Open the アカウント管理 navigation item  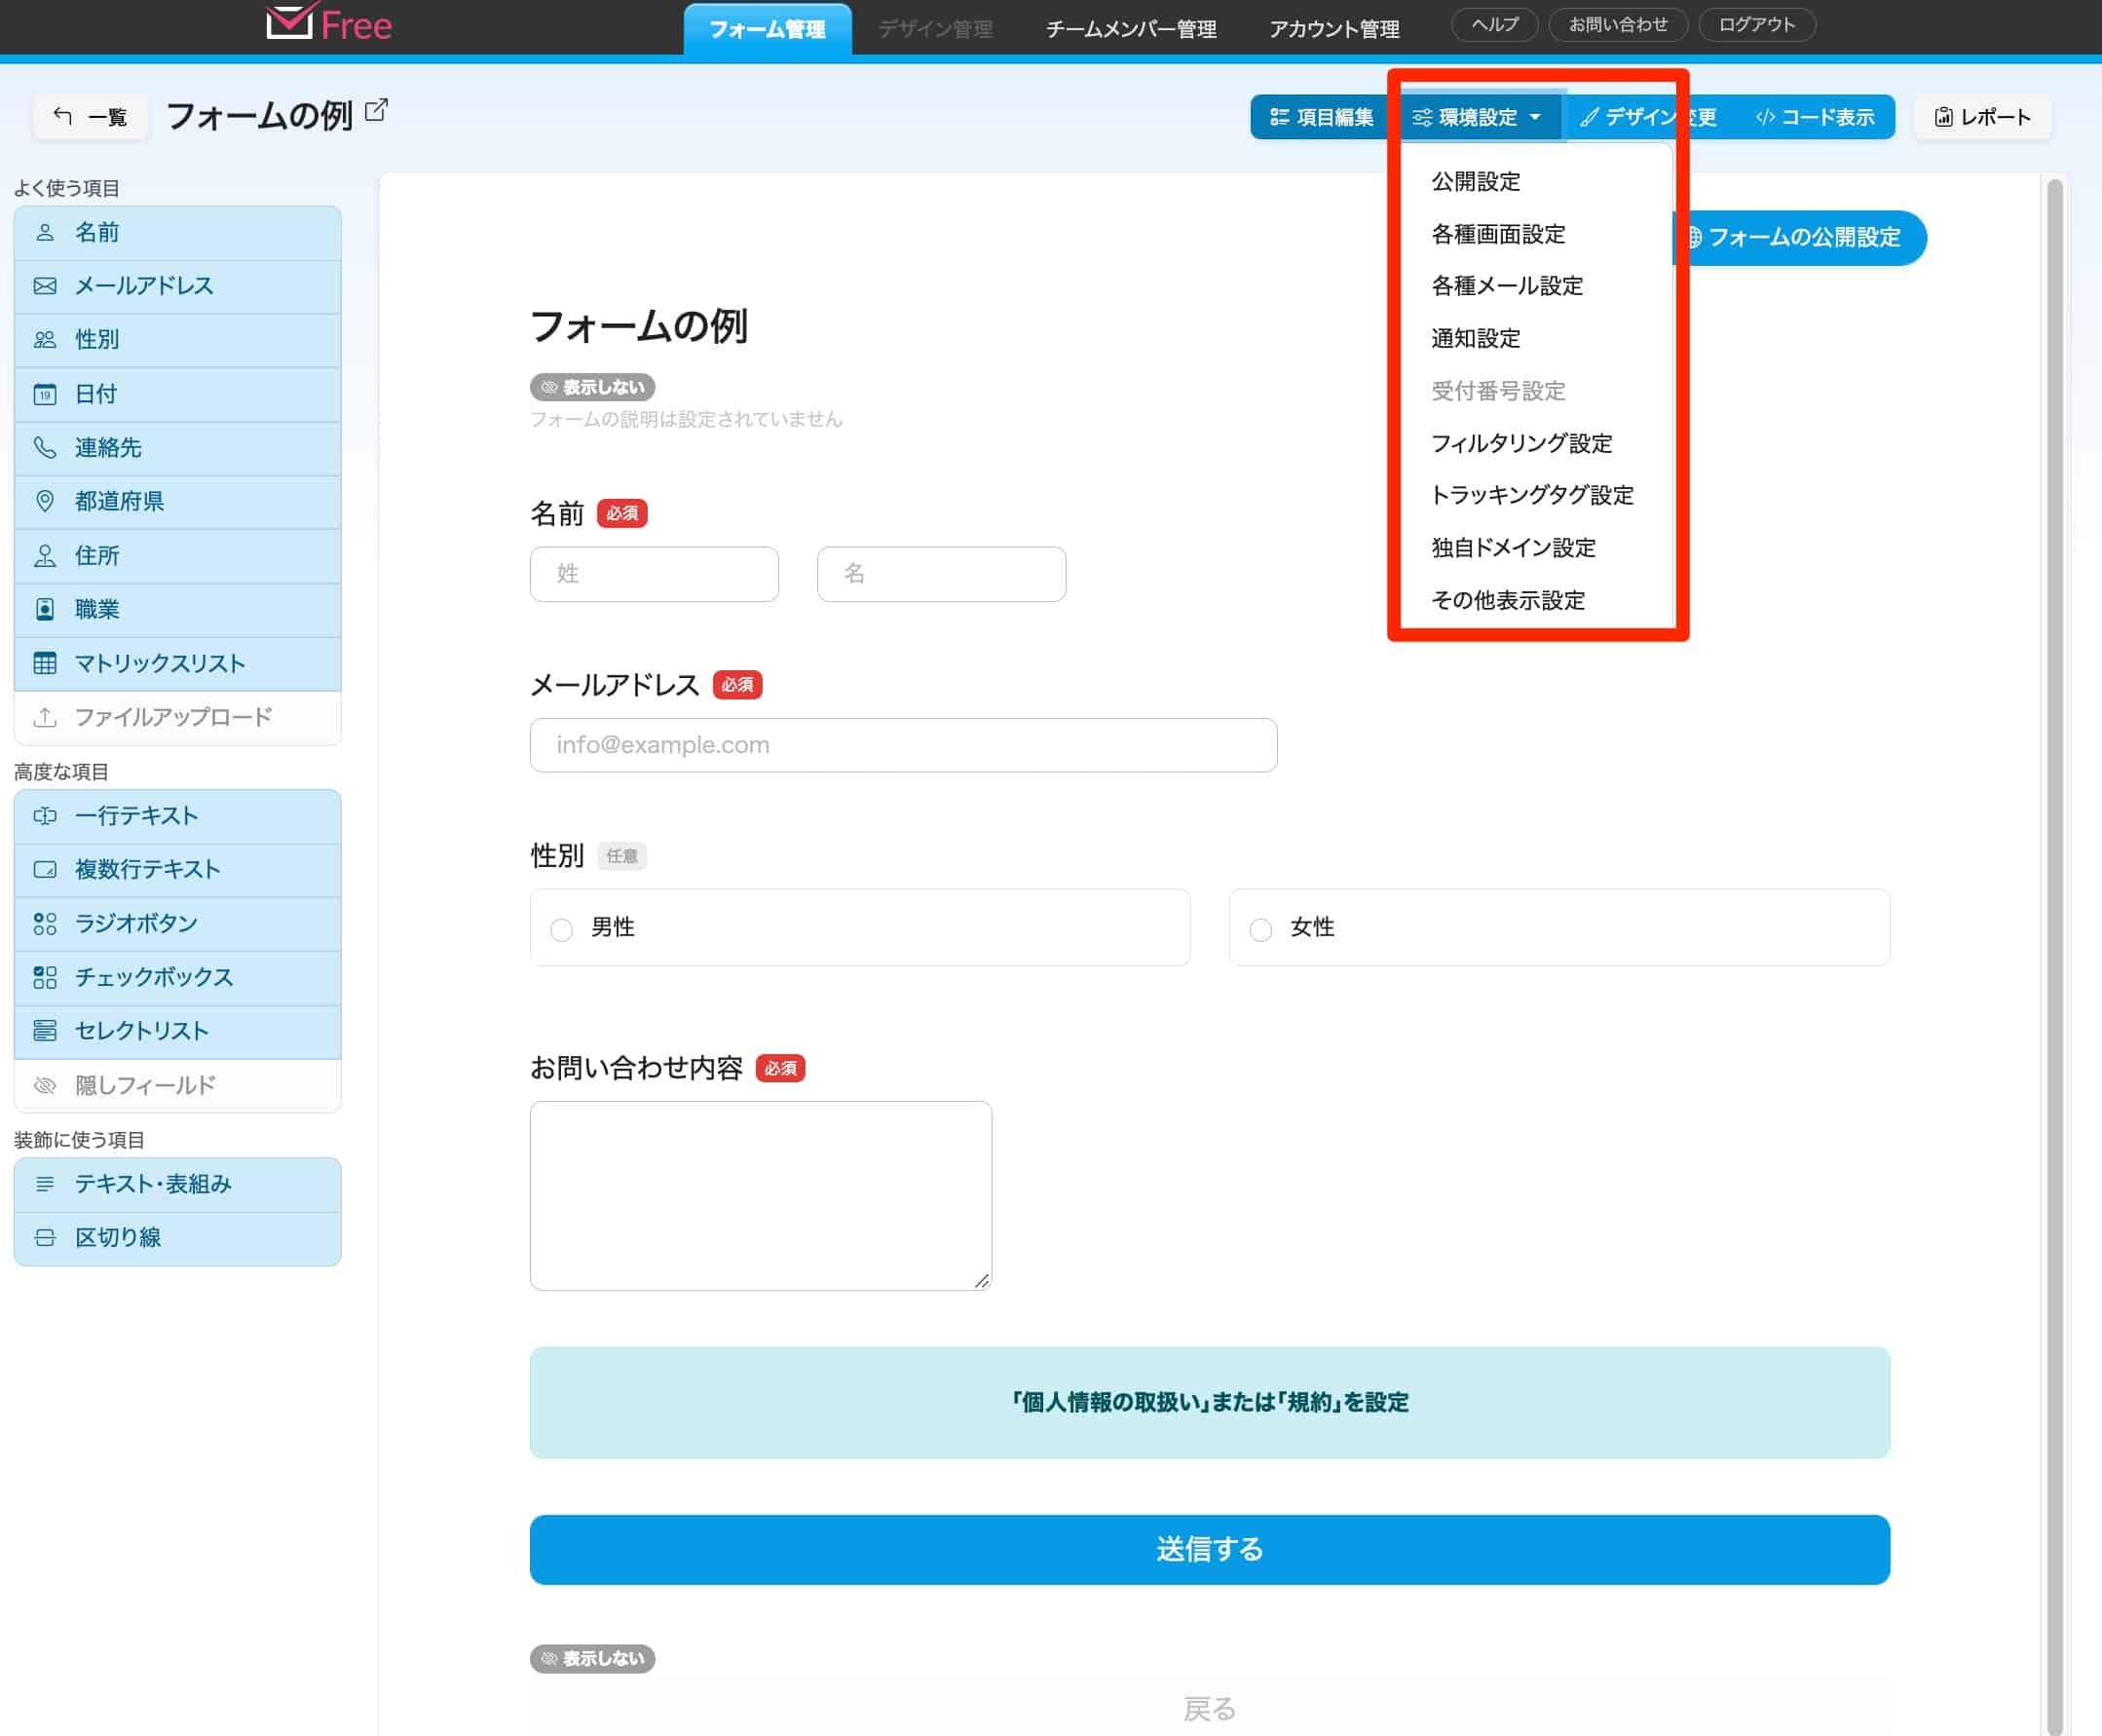tap(1334, 29)
